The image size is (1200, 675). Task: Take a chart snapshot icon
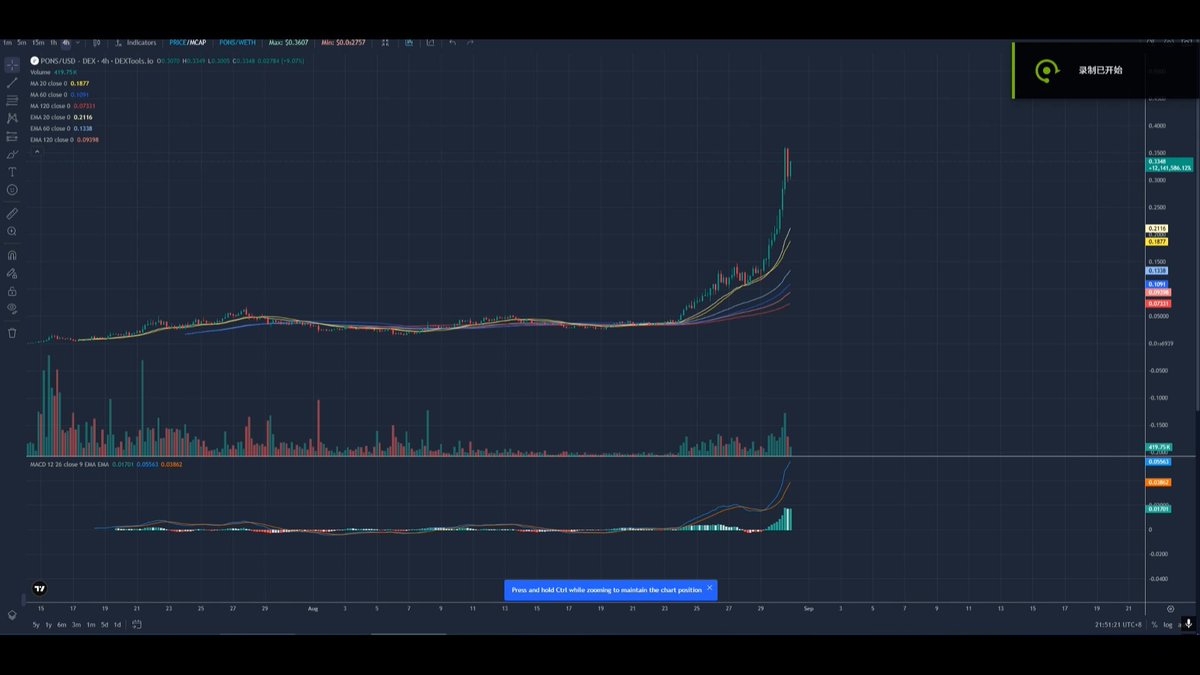(x=430, y=42)
